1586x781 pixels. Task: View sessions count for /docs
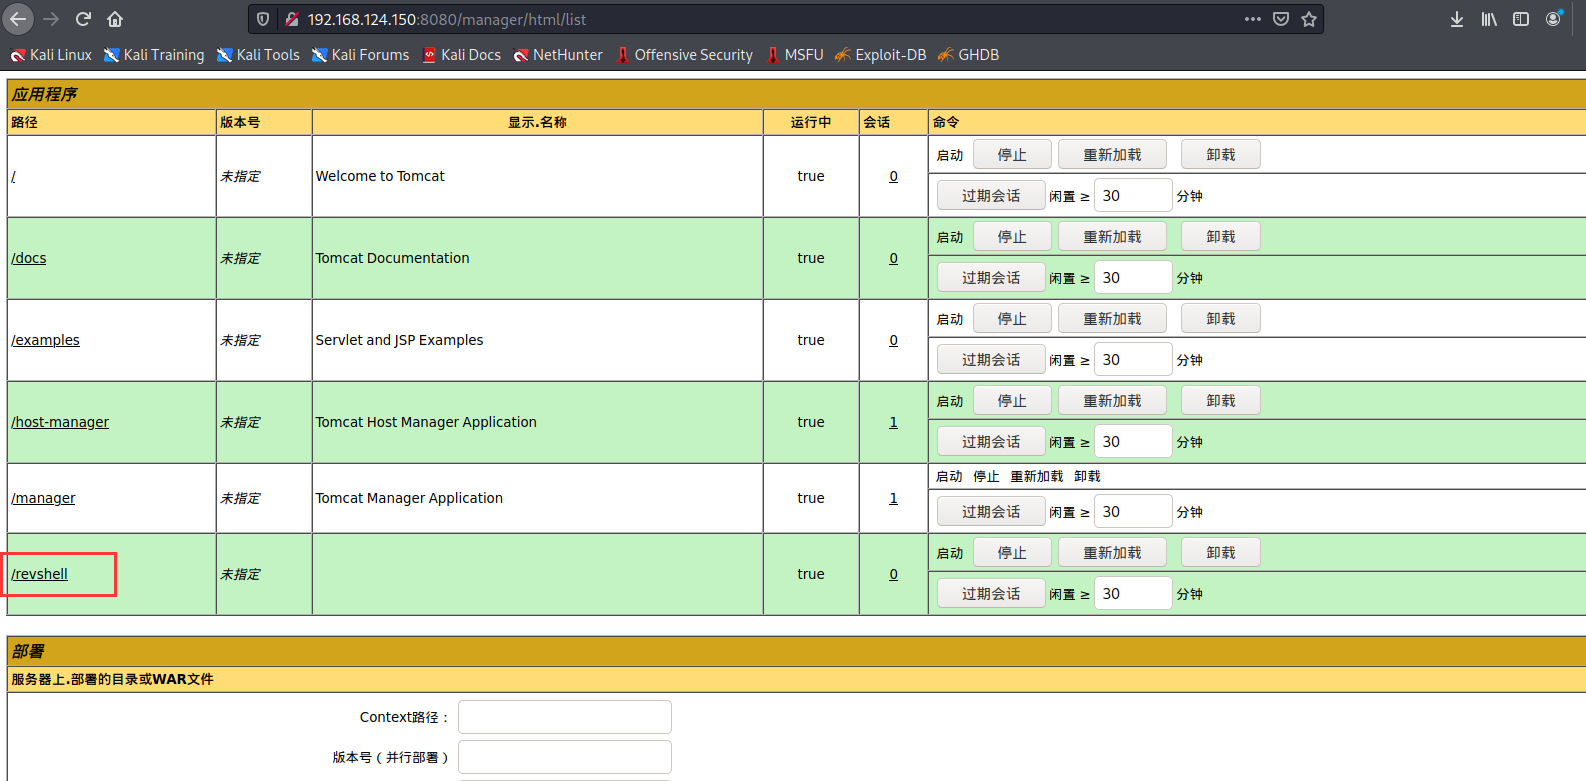(893, 258)
